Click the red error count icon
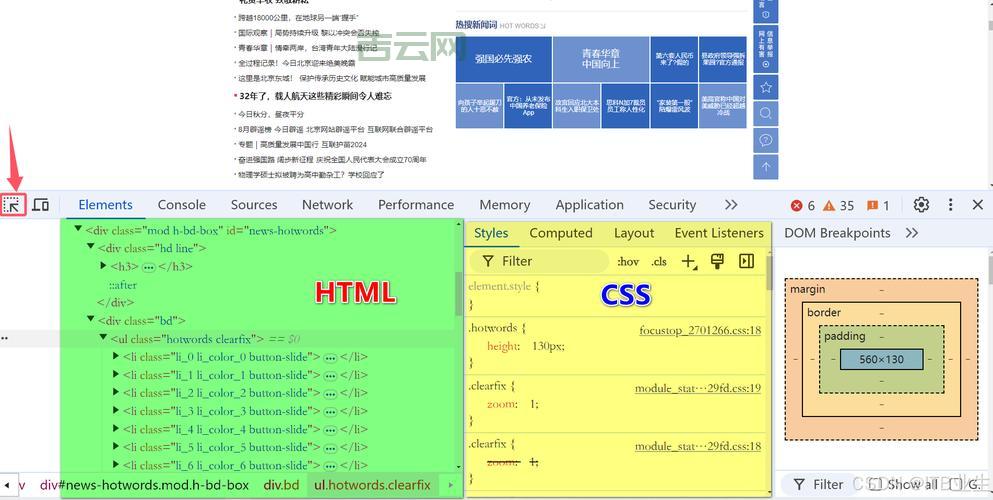This screenshot has width=993, height=500. (x=797, y=206)
